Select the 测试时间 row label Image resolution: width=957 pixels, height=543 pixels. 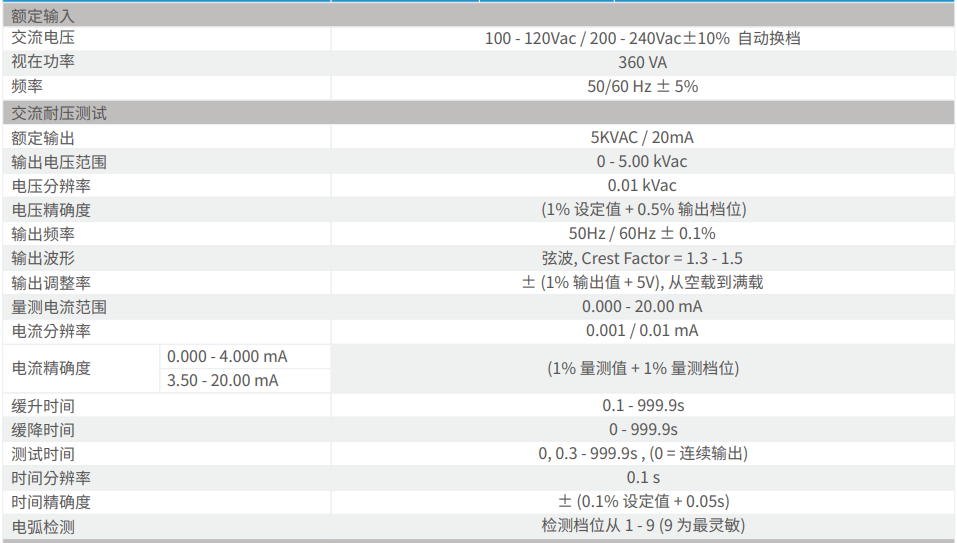click(x=43, y=454)
